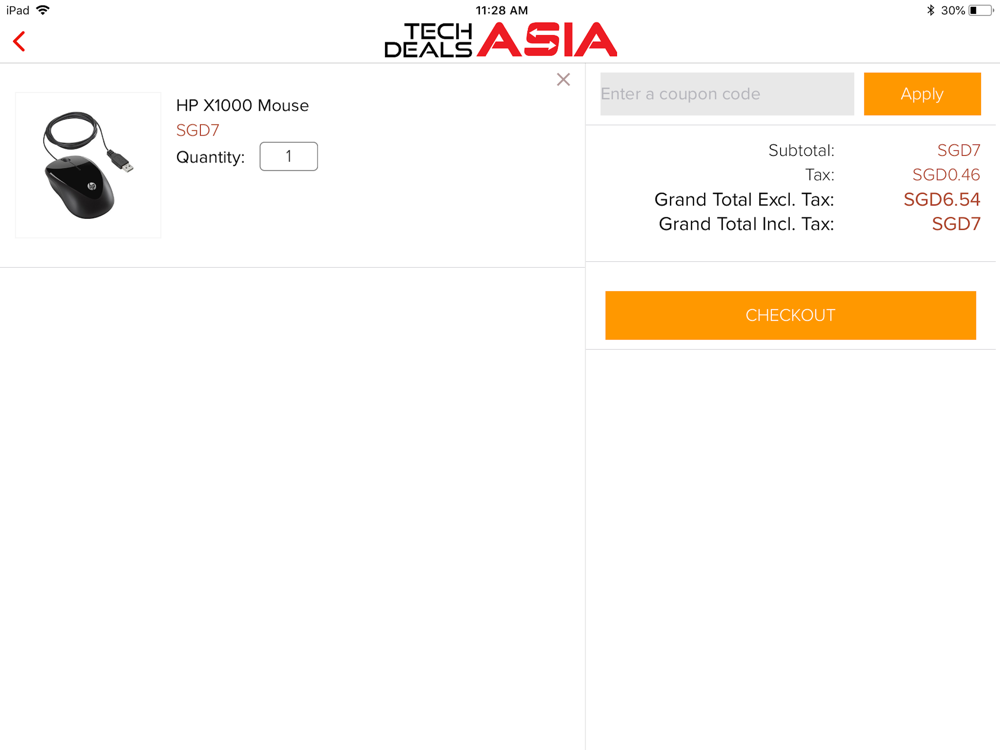Tap the Bluetooth status icon

pos(930,10)
